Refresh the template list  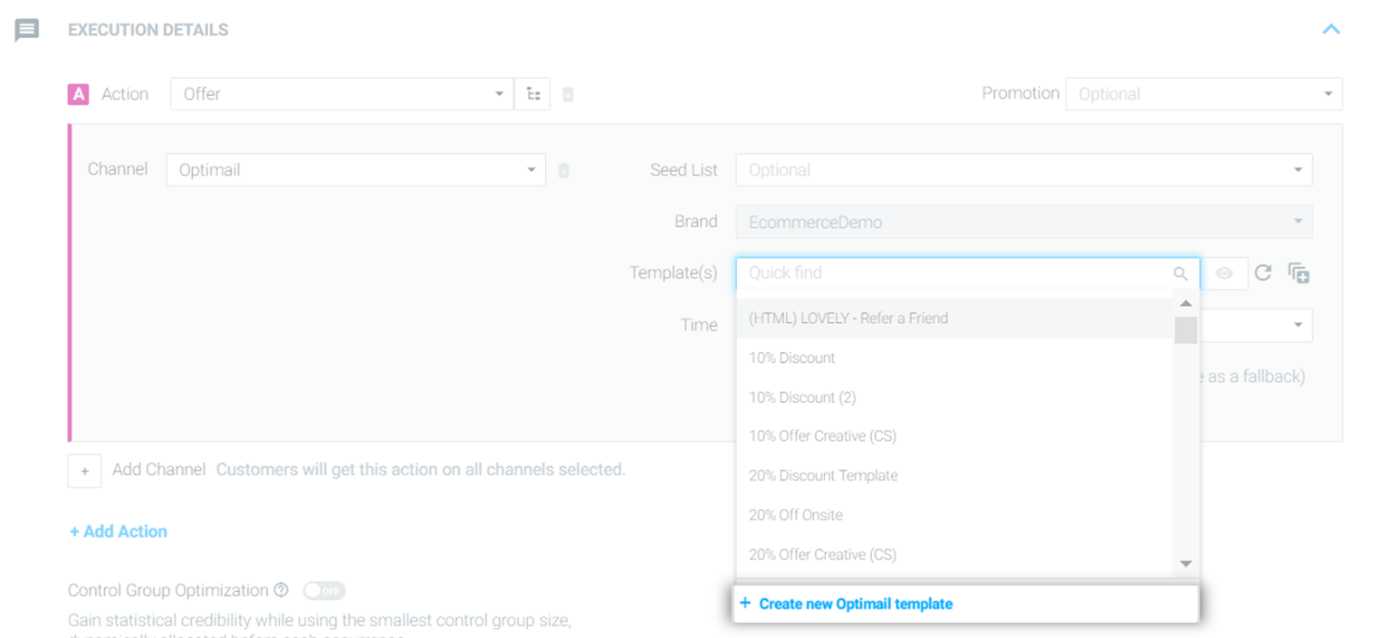coord(1263,273)
